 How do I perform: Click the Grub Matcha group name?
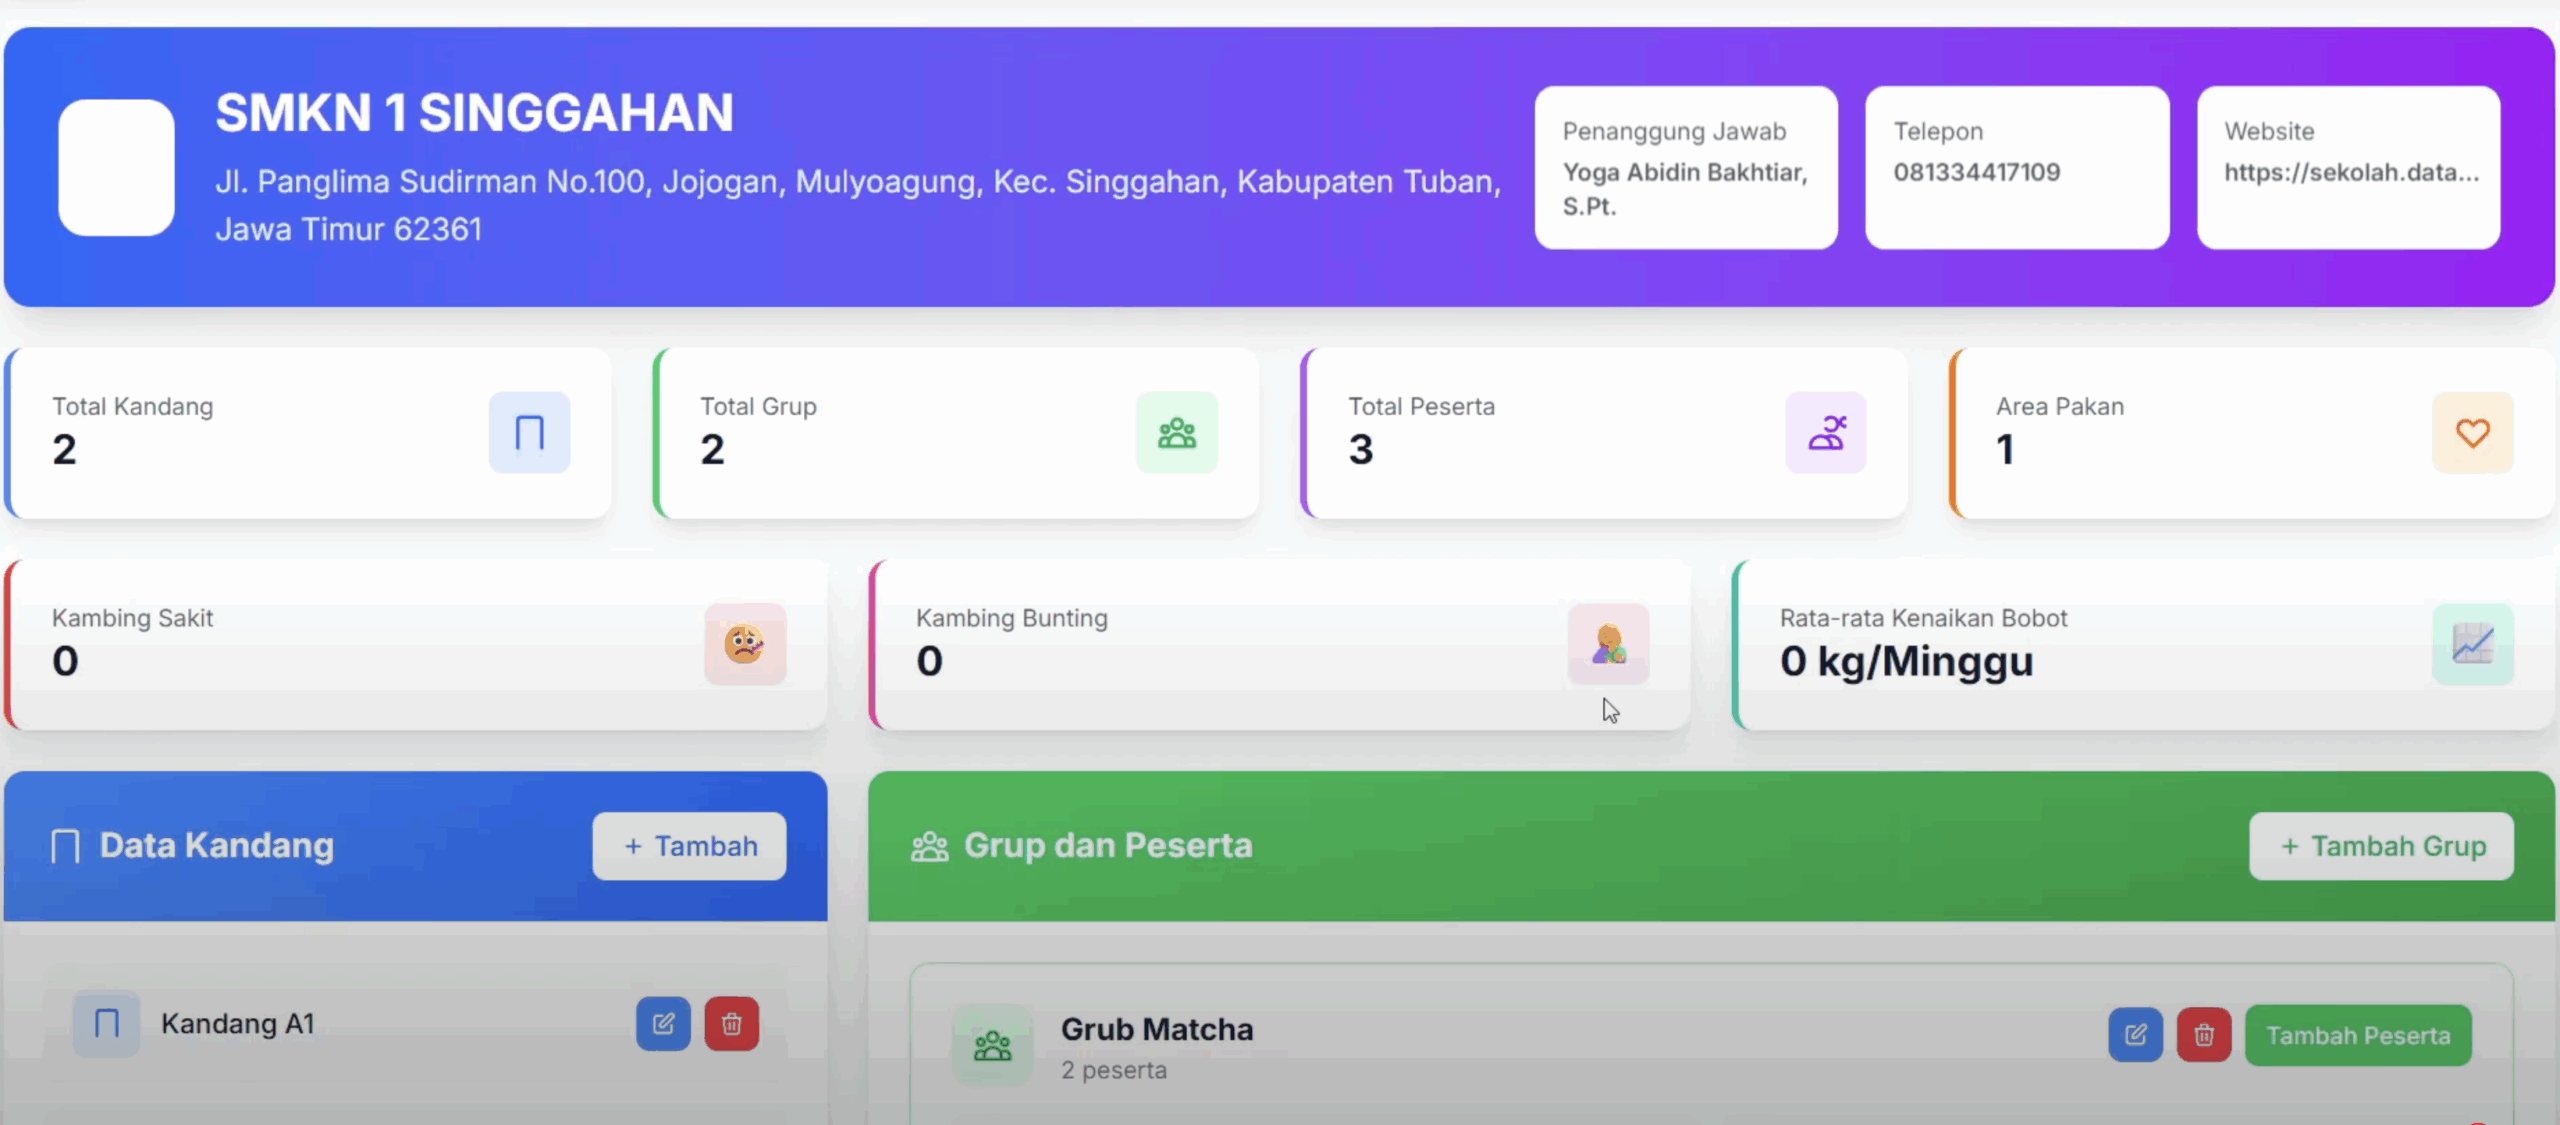click(1157, 1029)
